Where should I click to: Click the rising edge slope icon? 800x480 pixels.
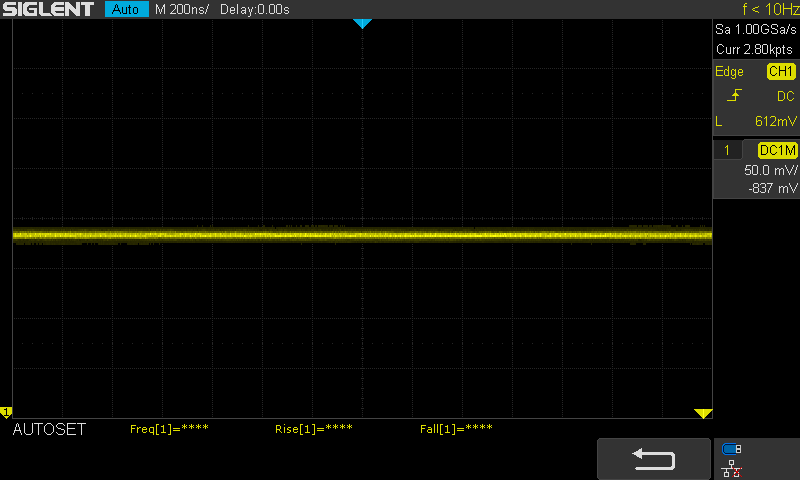click(x=734, y=95)
